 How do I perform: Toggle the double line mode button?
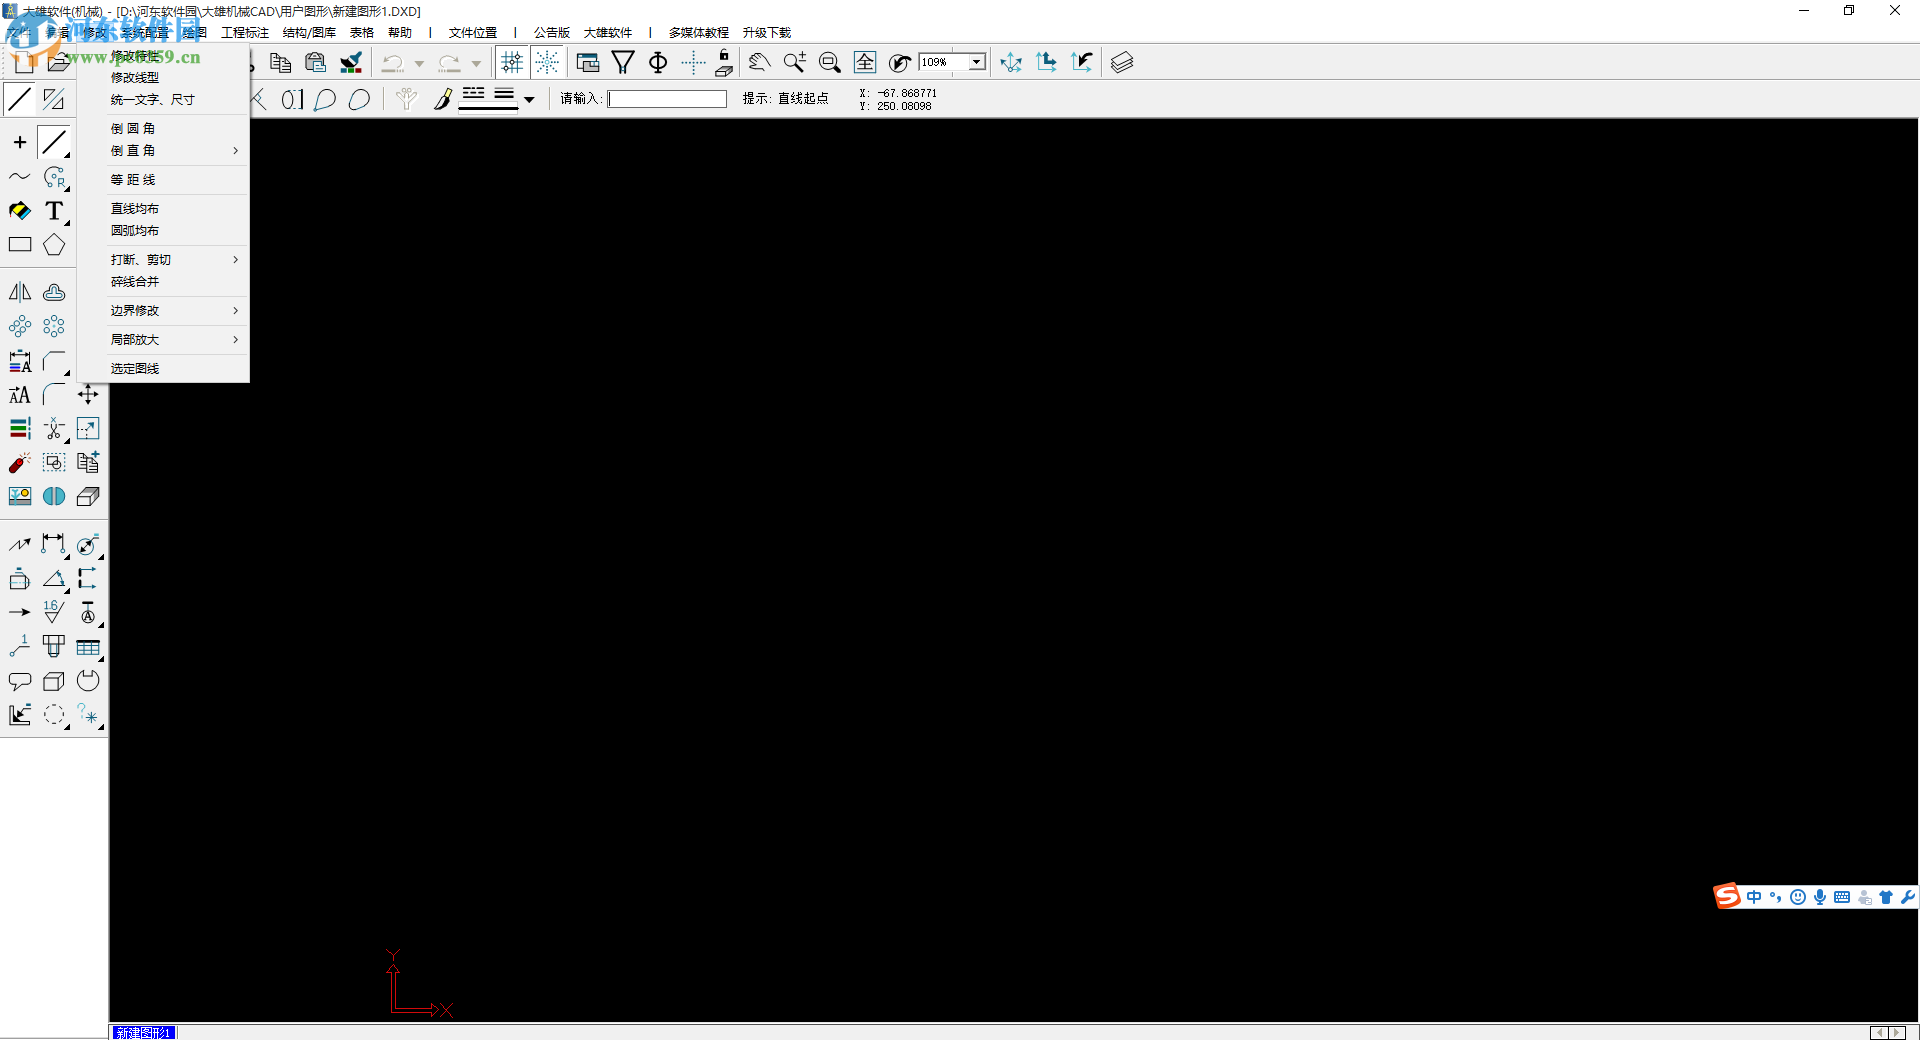point(54,99)
